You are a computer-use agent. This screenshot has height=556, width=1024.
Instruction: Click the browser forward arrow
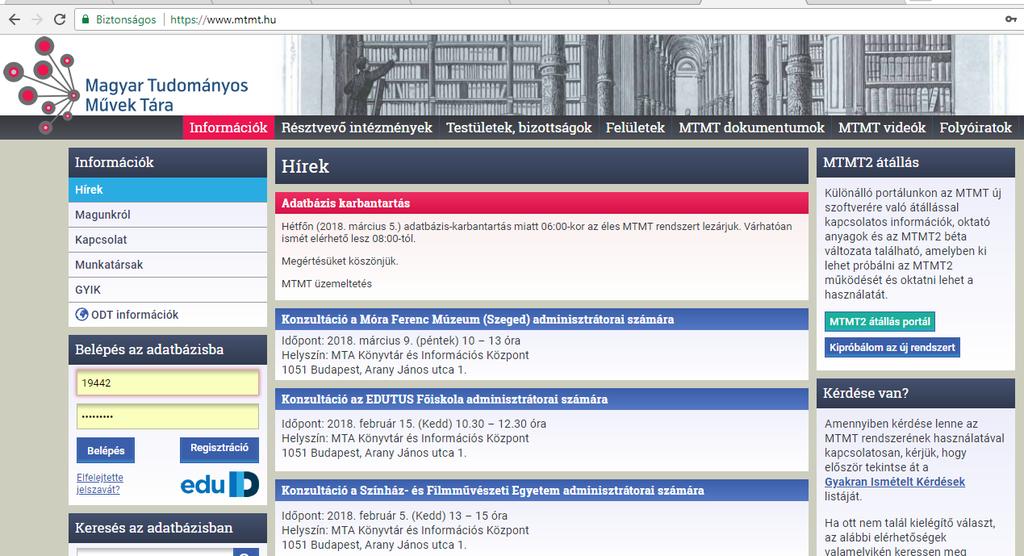point(37,20)
